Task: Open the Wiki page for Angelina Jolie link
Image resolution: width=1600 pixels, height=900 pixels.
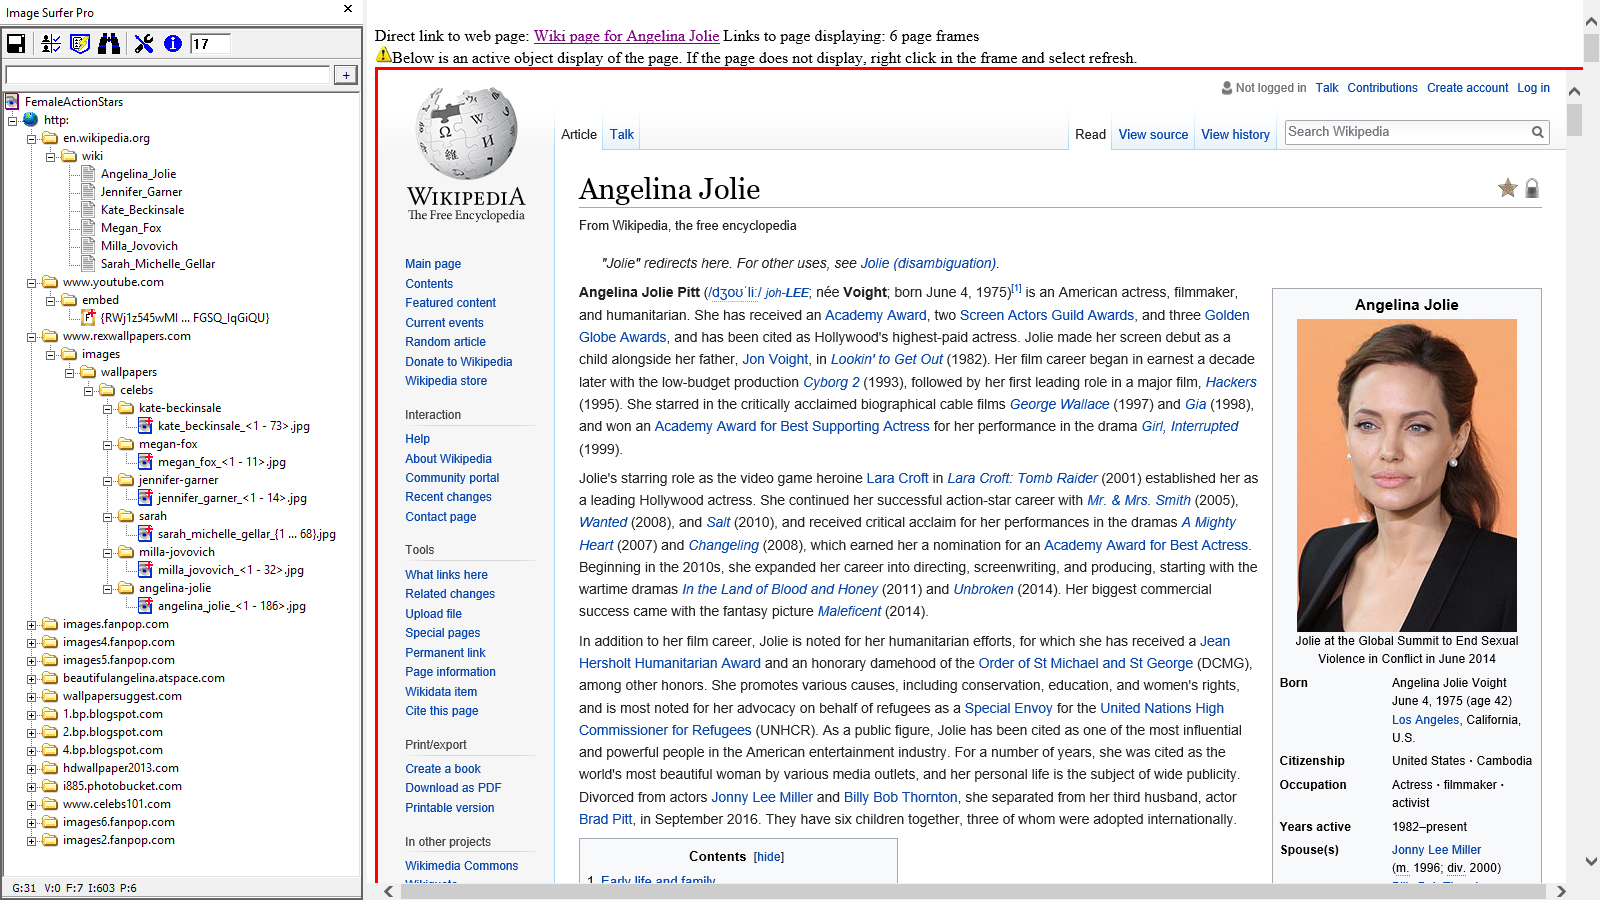Action: pos(626,36)
